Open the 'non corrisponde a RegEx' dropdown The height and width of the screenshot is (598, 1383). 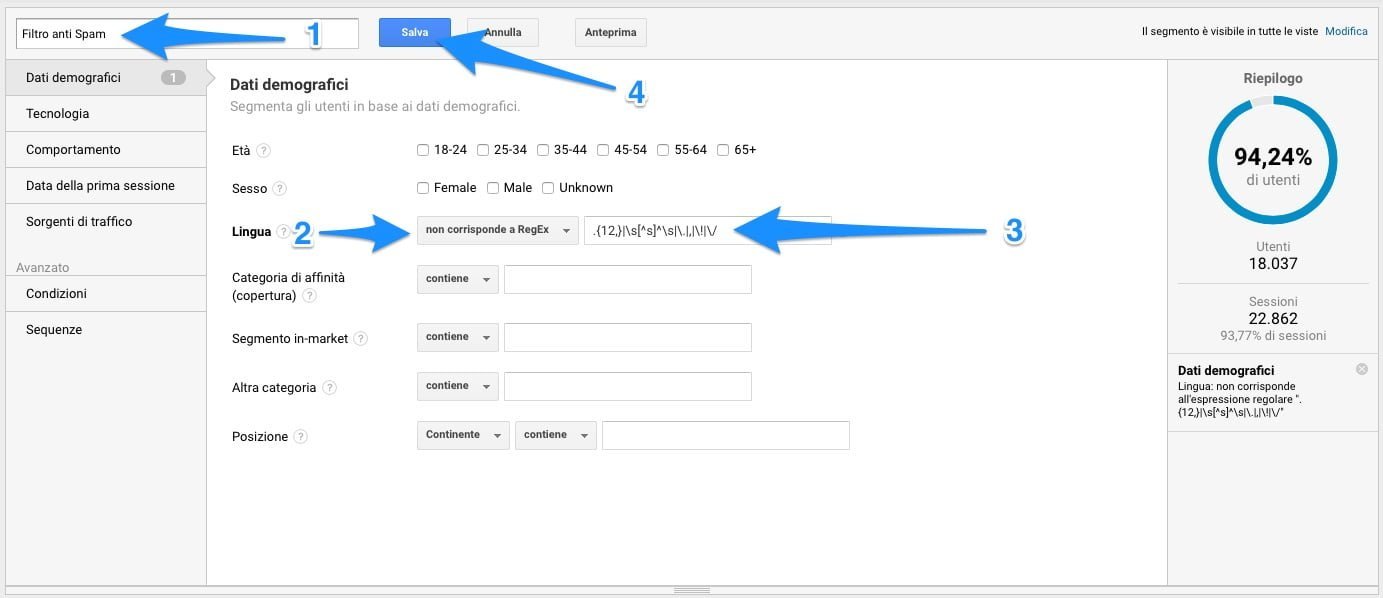point(497,230)
